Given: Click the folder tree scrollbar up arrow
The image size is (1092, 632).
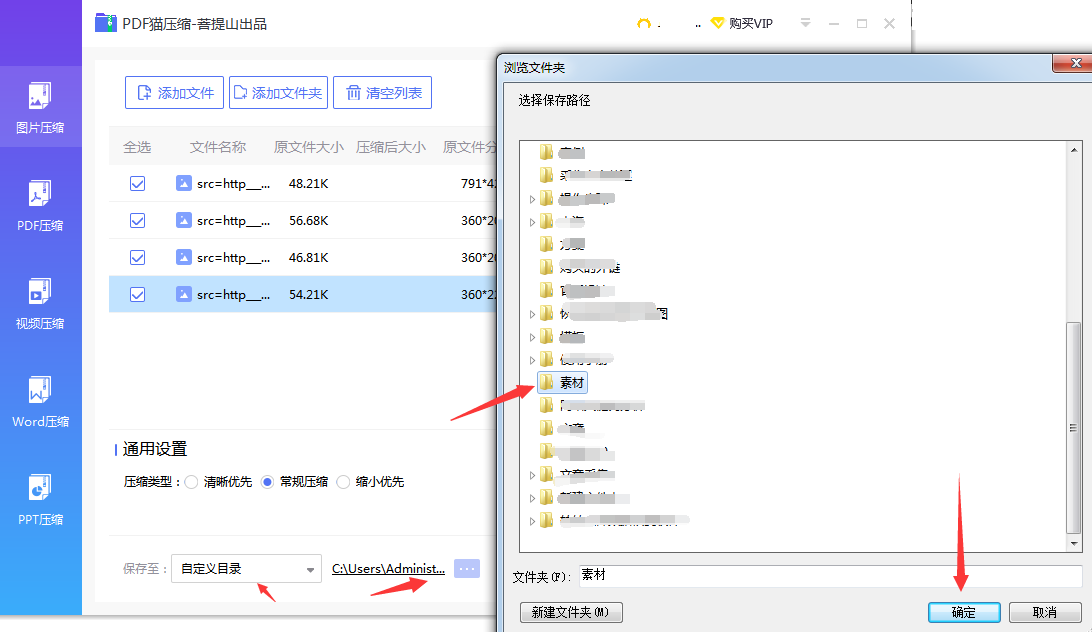Looking at the screenshot, I should click(x=1074, y=150).
